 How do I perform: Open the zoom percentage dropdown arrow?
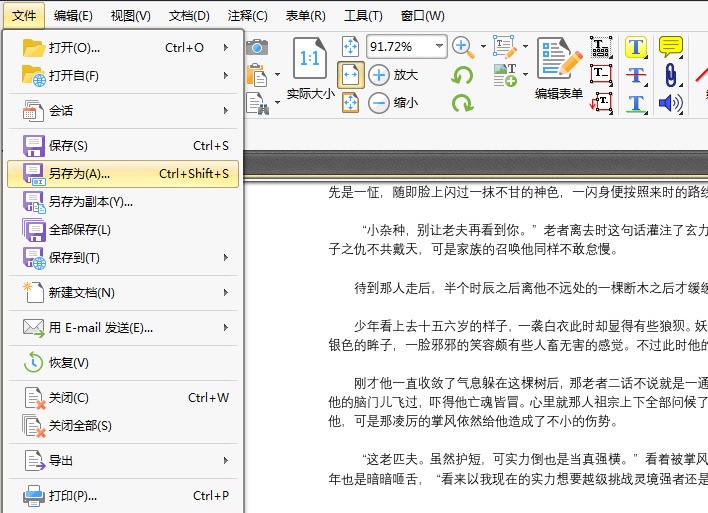point(439,46)
